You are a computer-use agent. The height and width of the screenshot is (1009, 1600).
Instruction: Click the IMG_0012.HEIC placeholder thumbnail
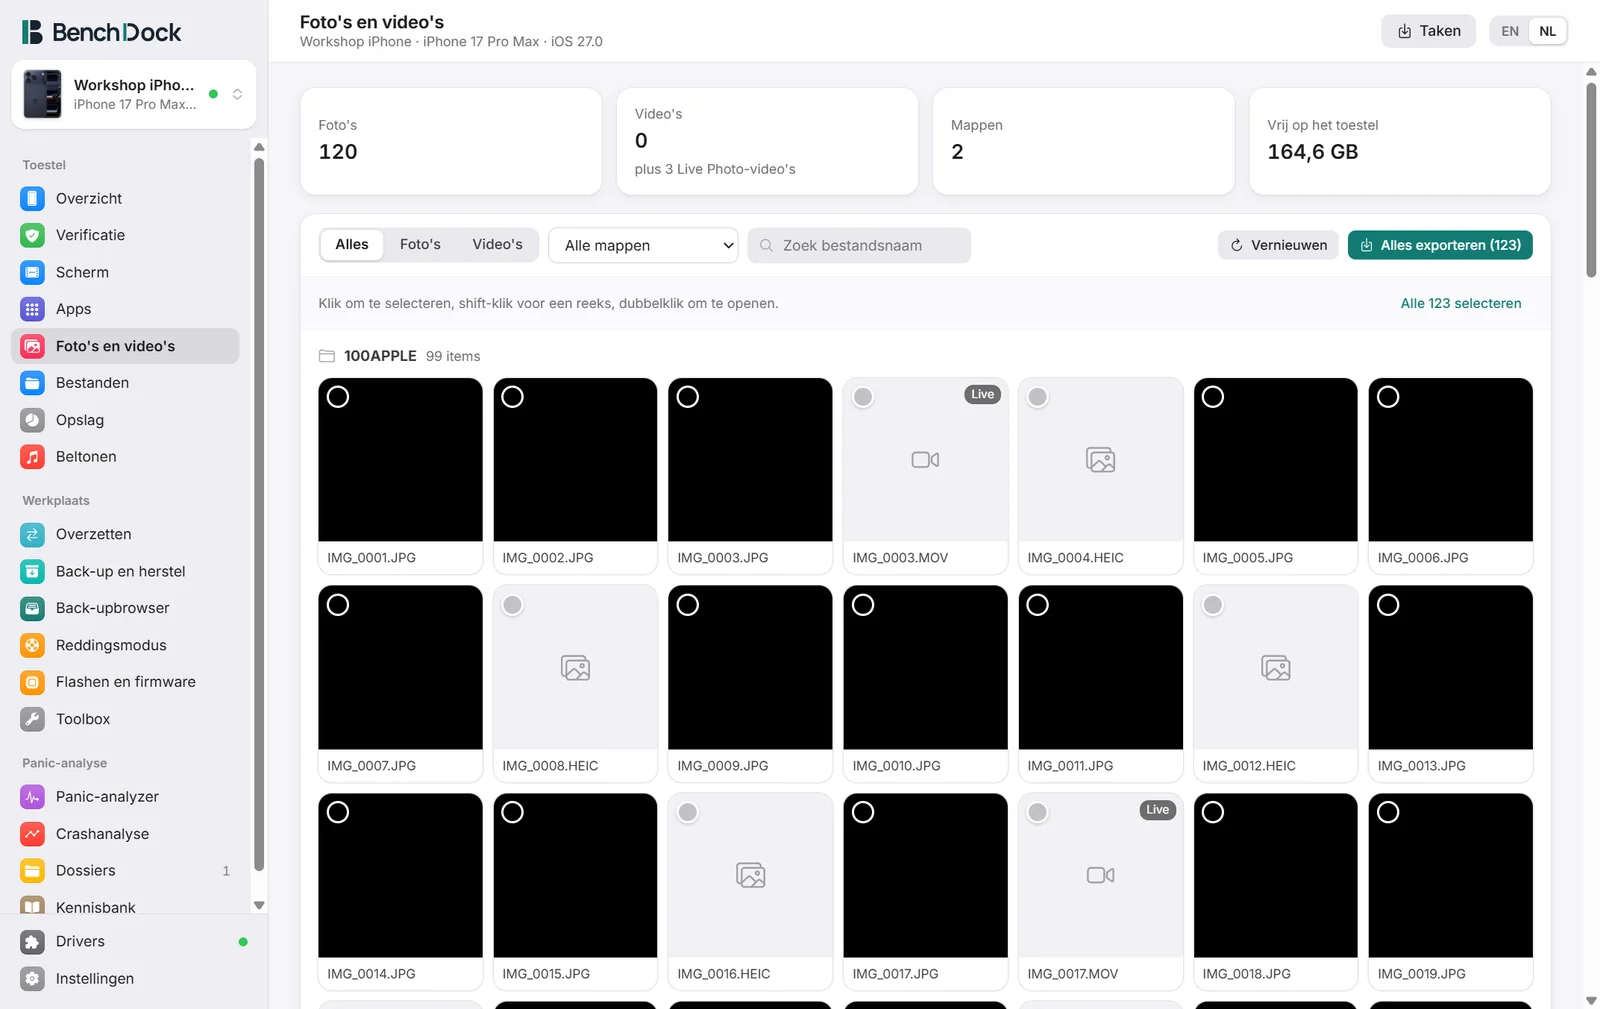[x=1275, y=667]
